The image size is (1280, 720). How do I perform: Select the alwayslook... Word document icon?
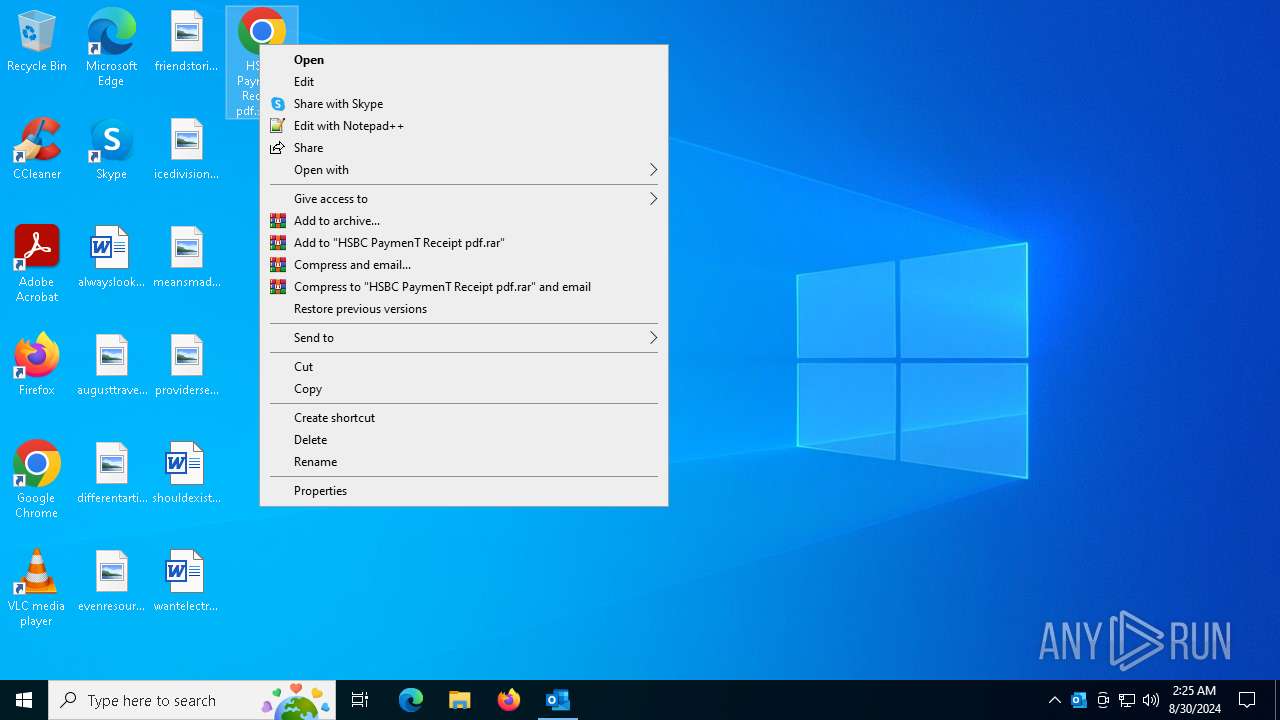coord(111,258)
